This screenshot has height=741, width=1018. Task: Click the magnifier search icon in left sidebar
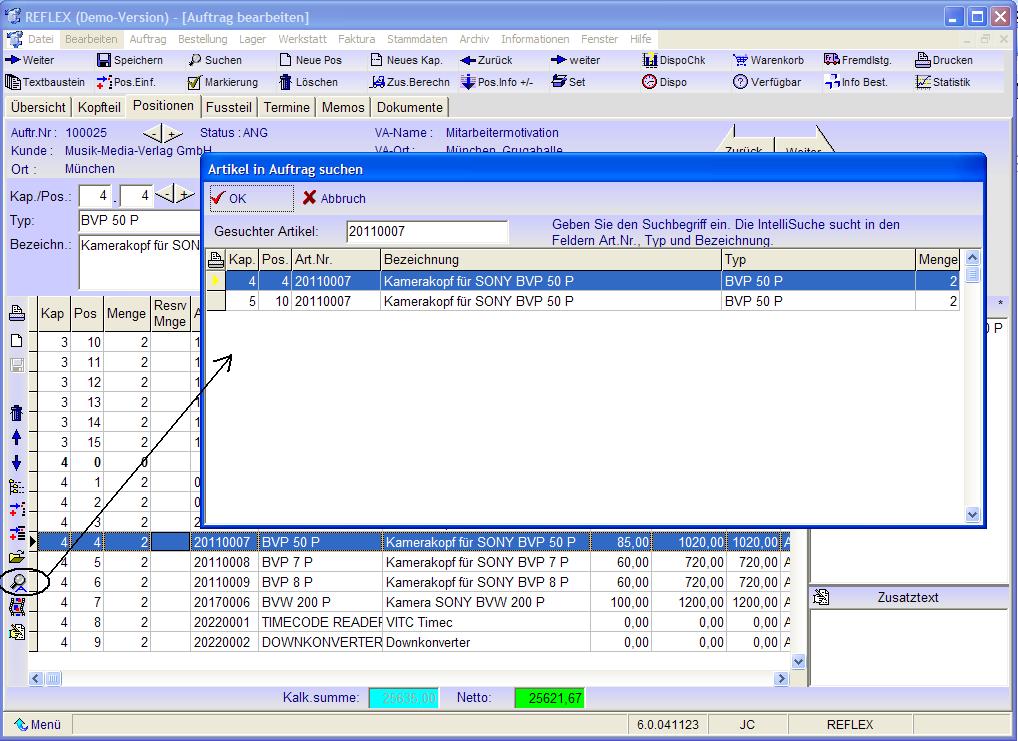(17, 582)
